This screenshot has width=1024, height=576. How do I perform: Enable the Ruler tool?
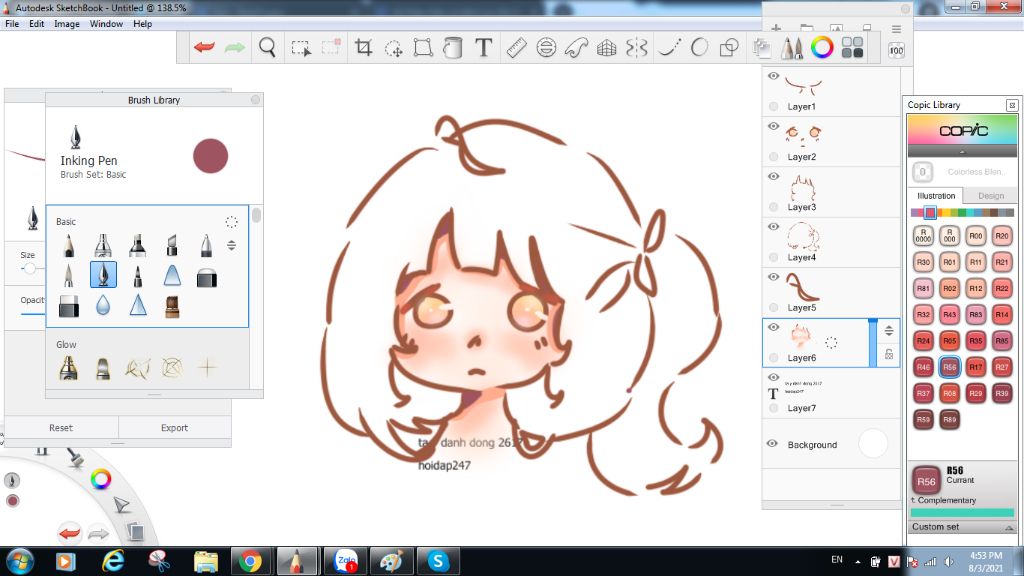click(516, 48)
